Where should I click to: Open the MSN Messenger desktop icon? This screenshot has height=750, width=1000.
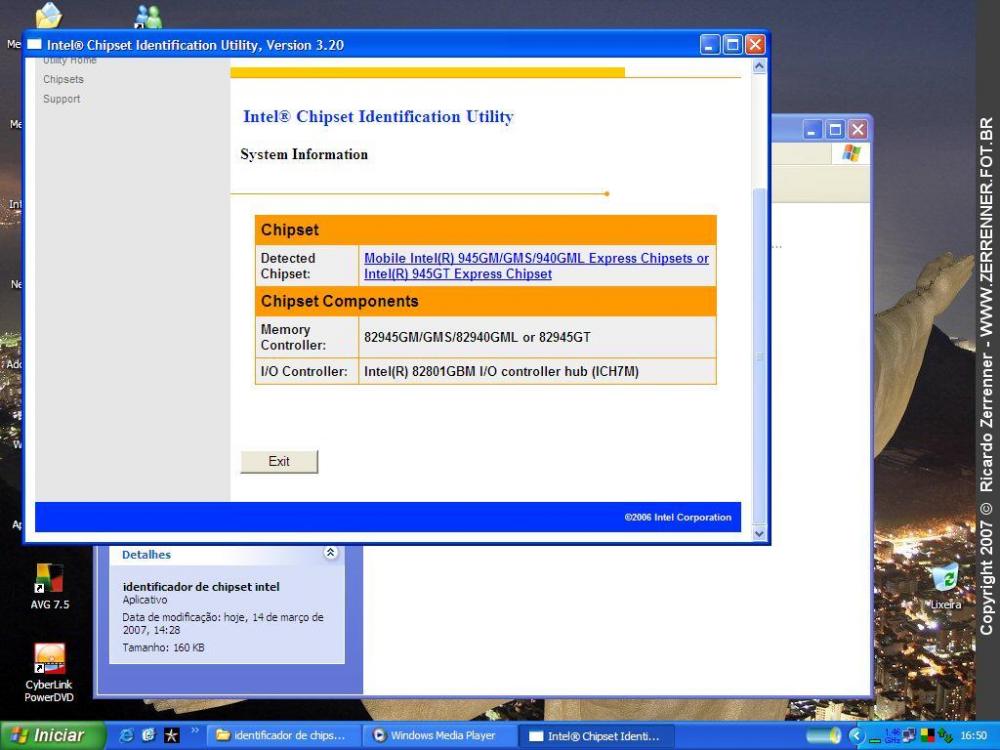point(148,17)
